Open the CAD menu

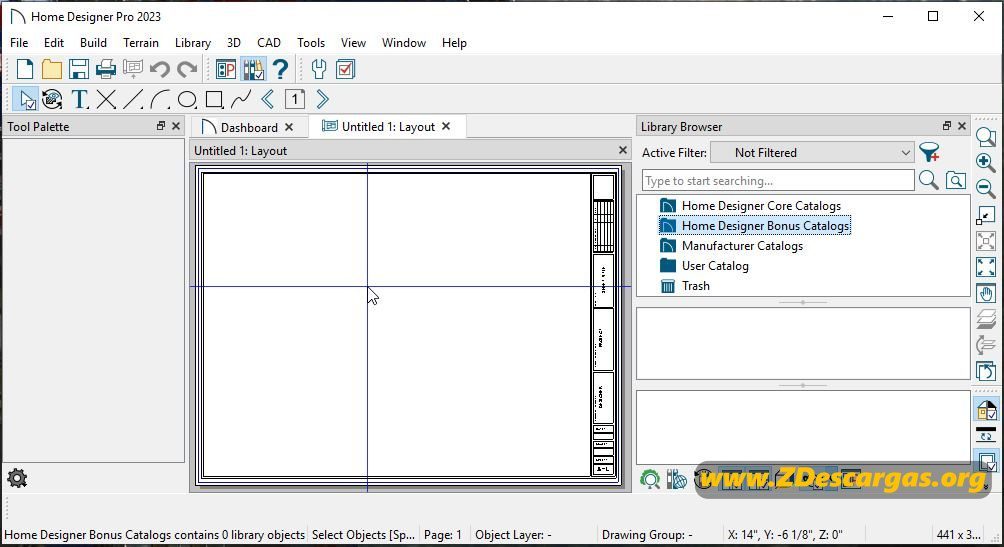pos(269,42)
